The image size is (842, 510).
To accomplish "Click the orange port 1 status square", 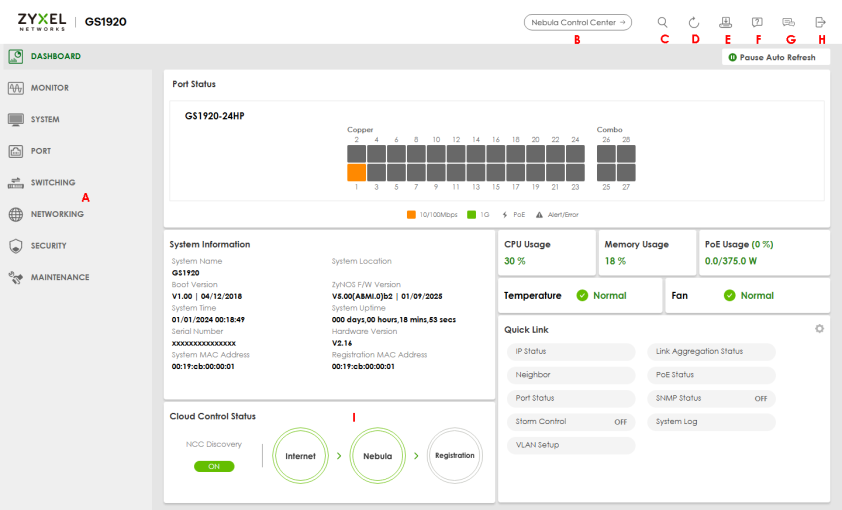I will point(357,173).
